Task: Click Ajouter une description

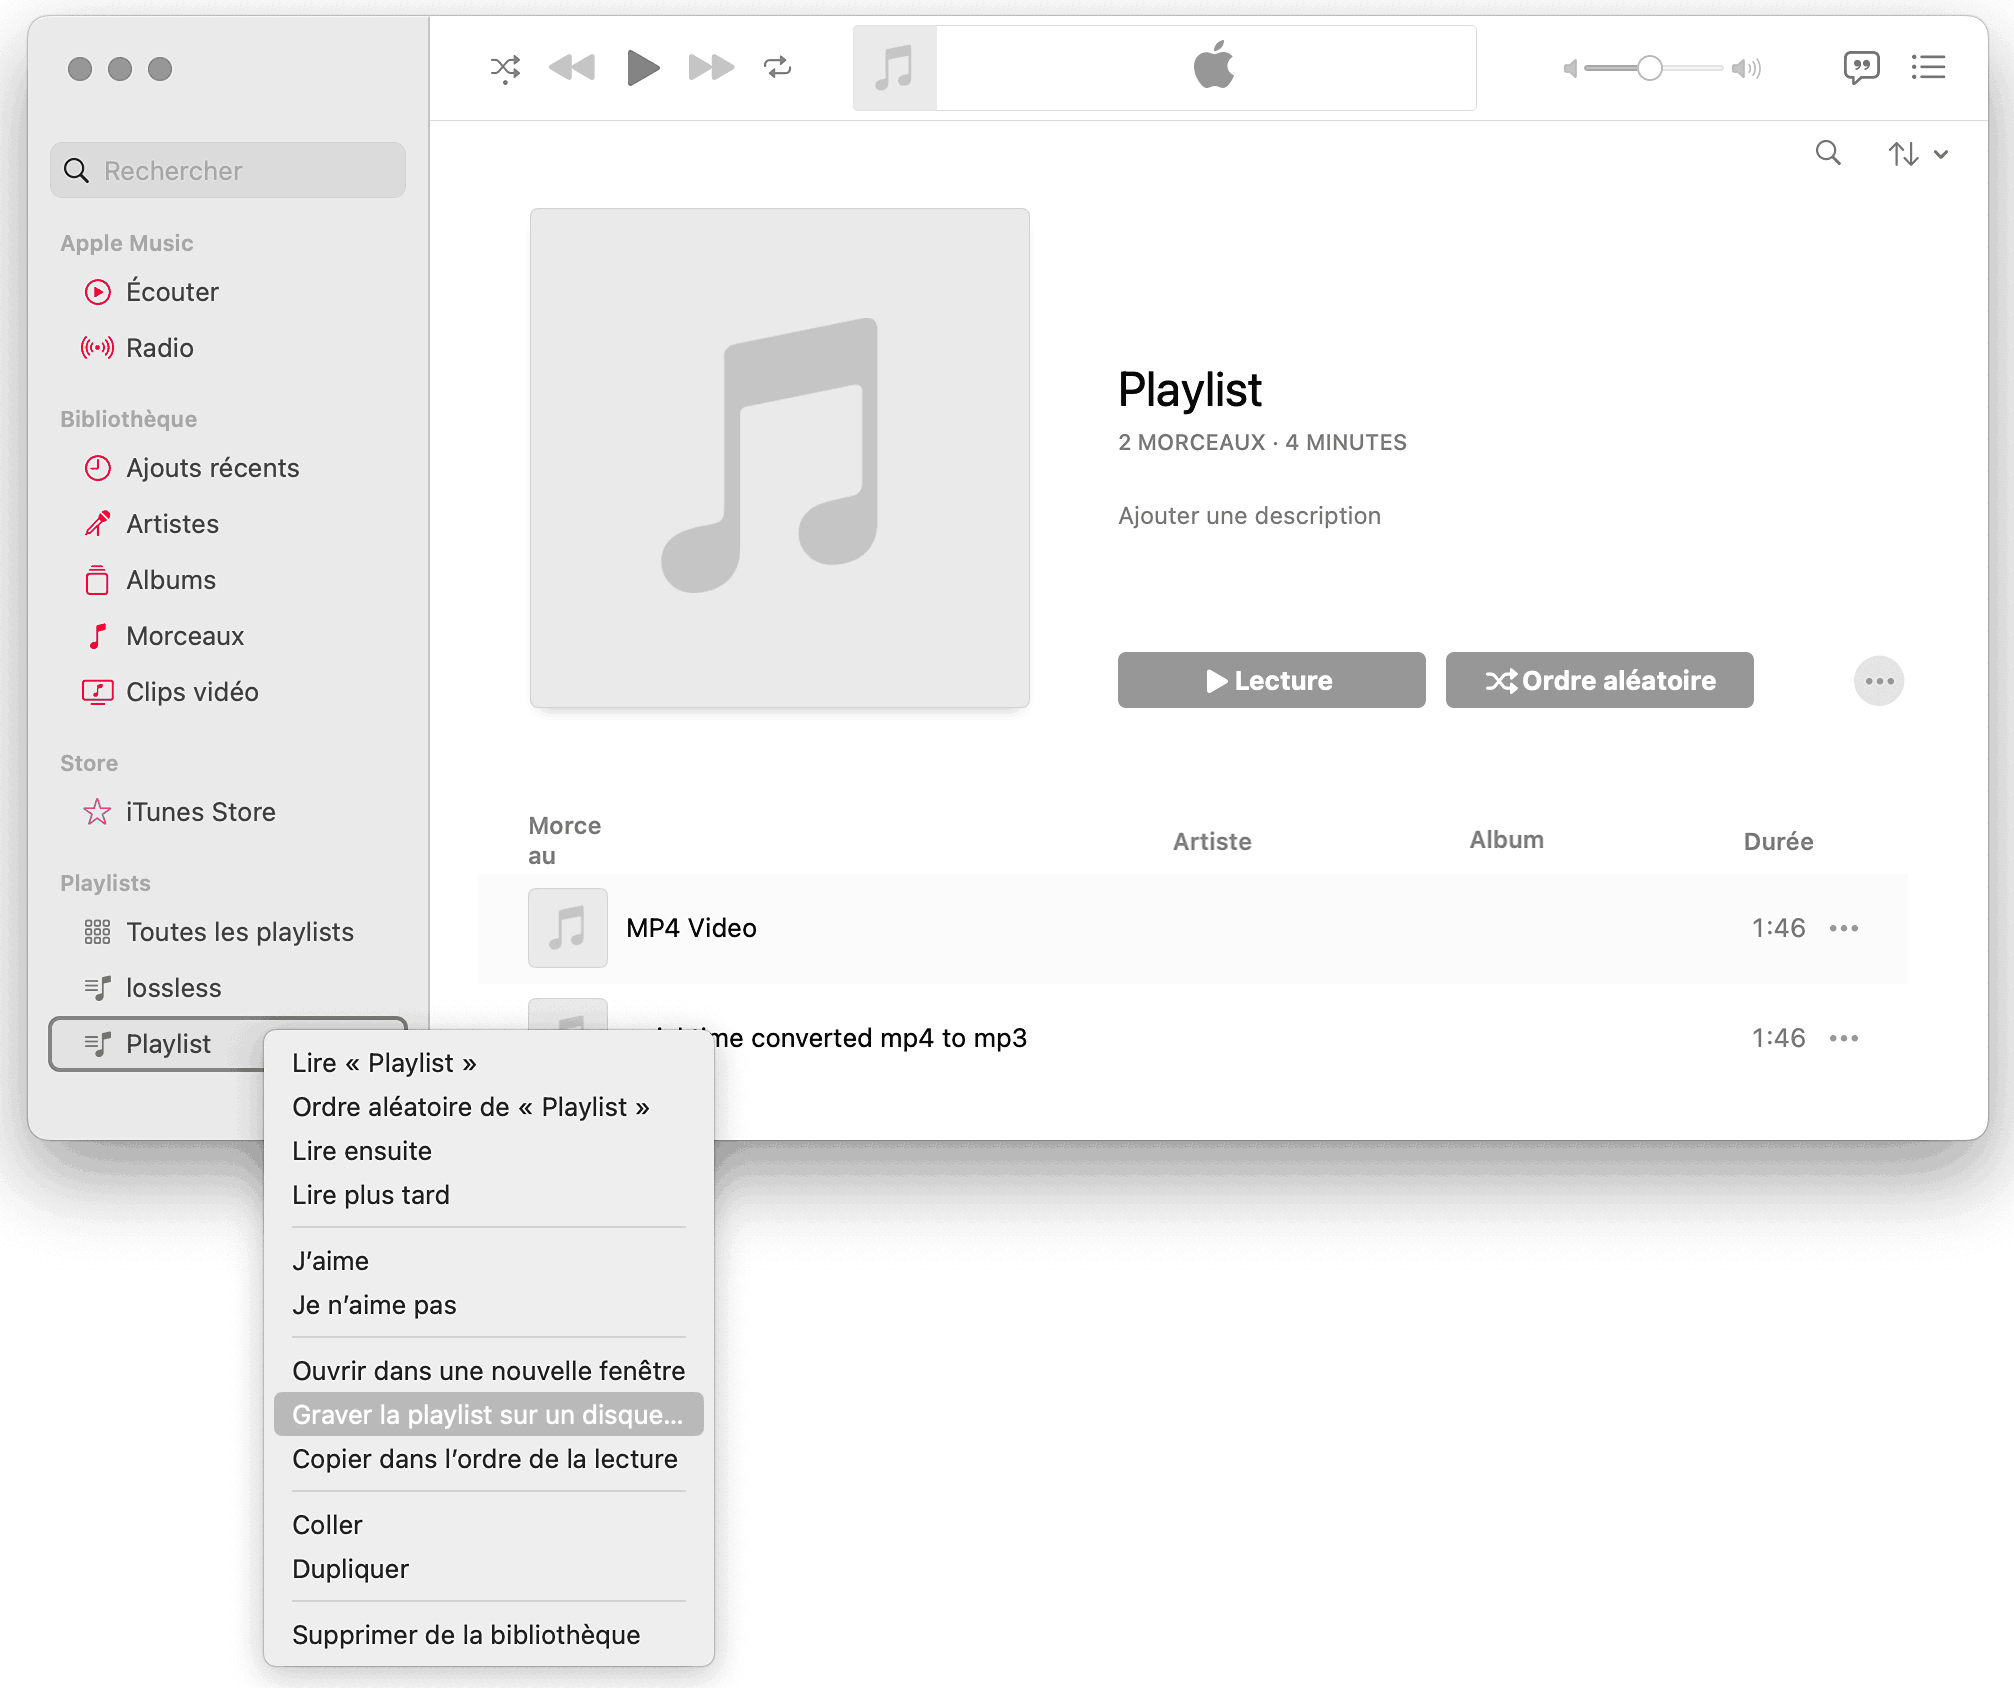Action: coord(1249,516)
